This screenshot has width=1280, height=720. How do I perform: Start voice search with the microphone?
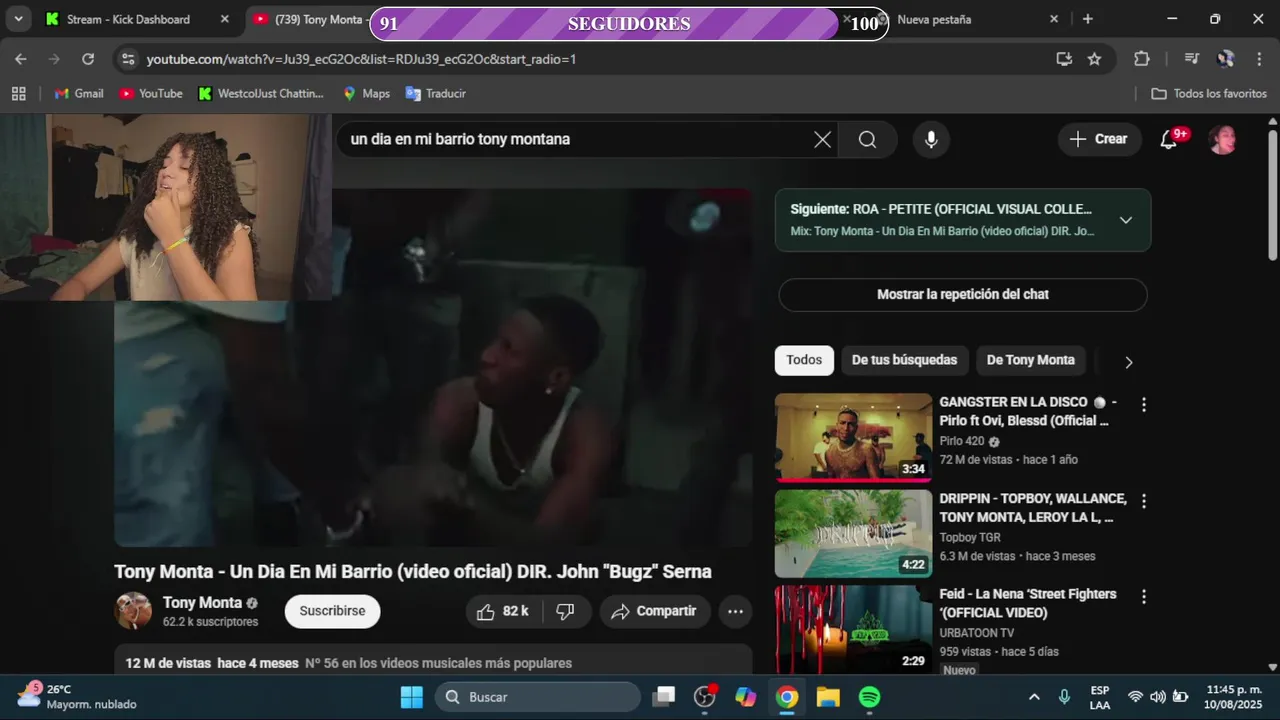click(x=931, y=139)
